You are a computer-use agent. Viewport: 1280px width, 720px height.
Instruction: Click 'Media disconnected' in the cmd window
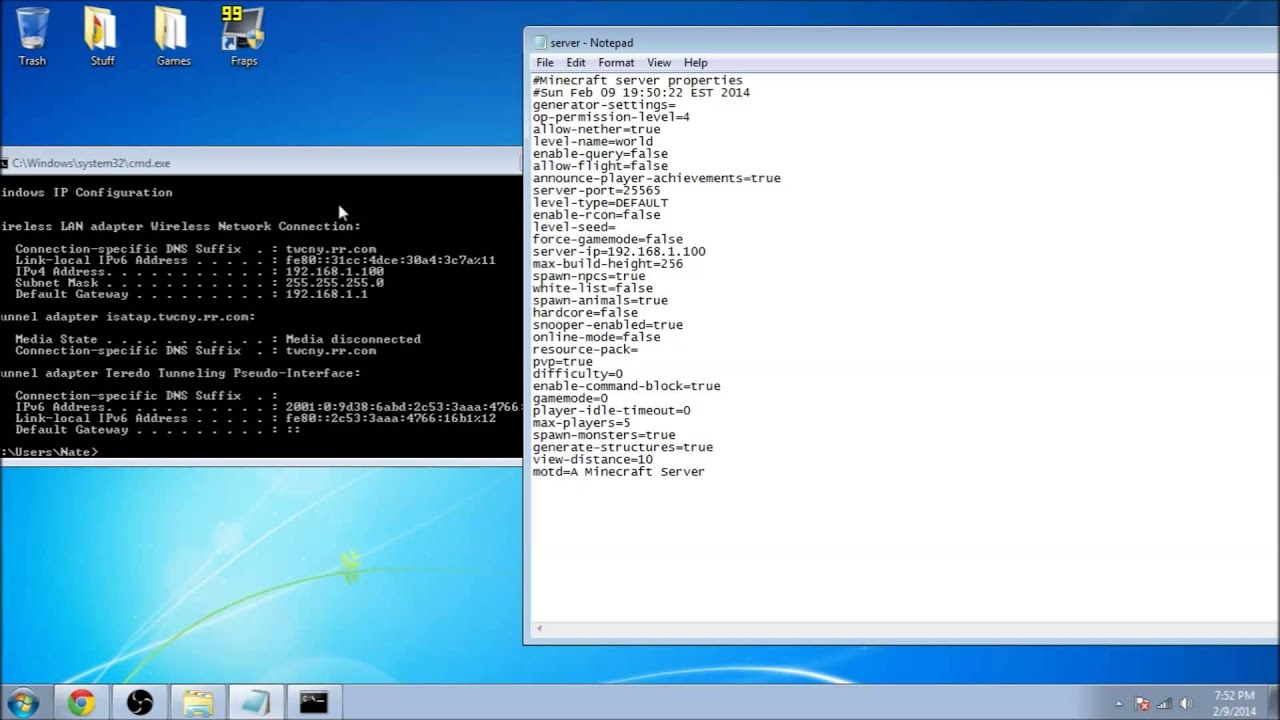tap(353, 339)
